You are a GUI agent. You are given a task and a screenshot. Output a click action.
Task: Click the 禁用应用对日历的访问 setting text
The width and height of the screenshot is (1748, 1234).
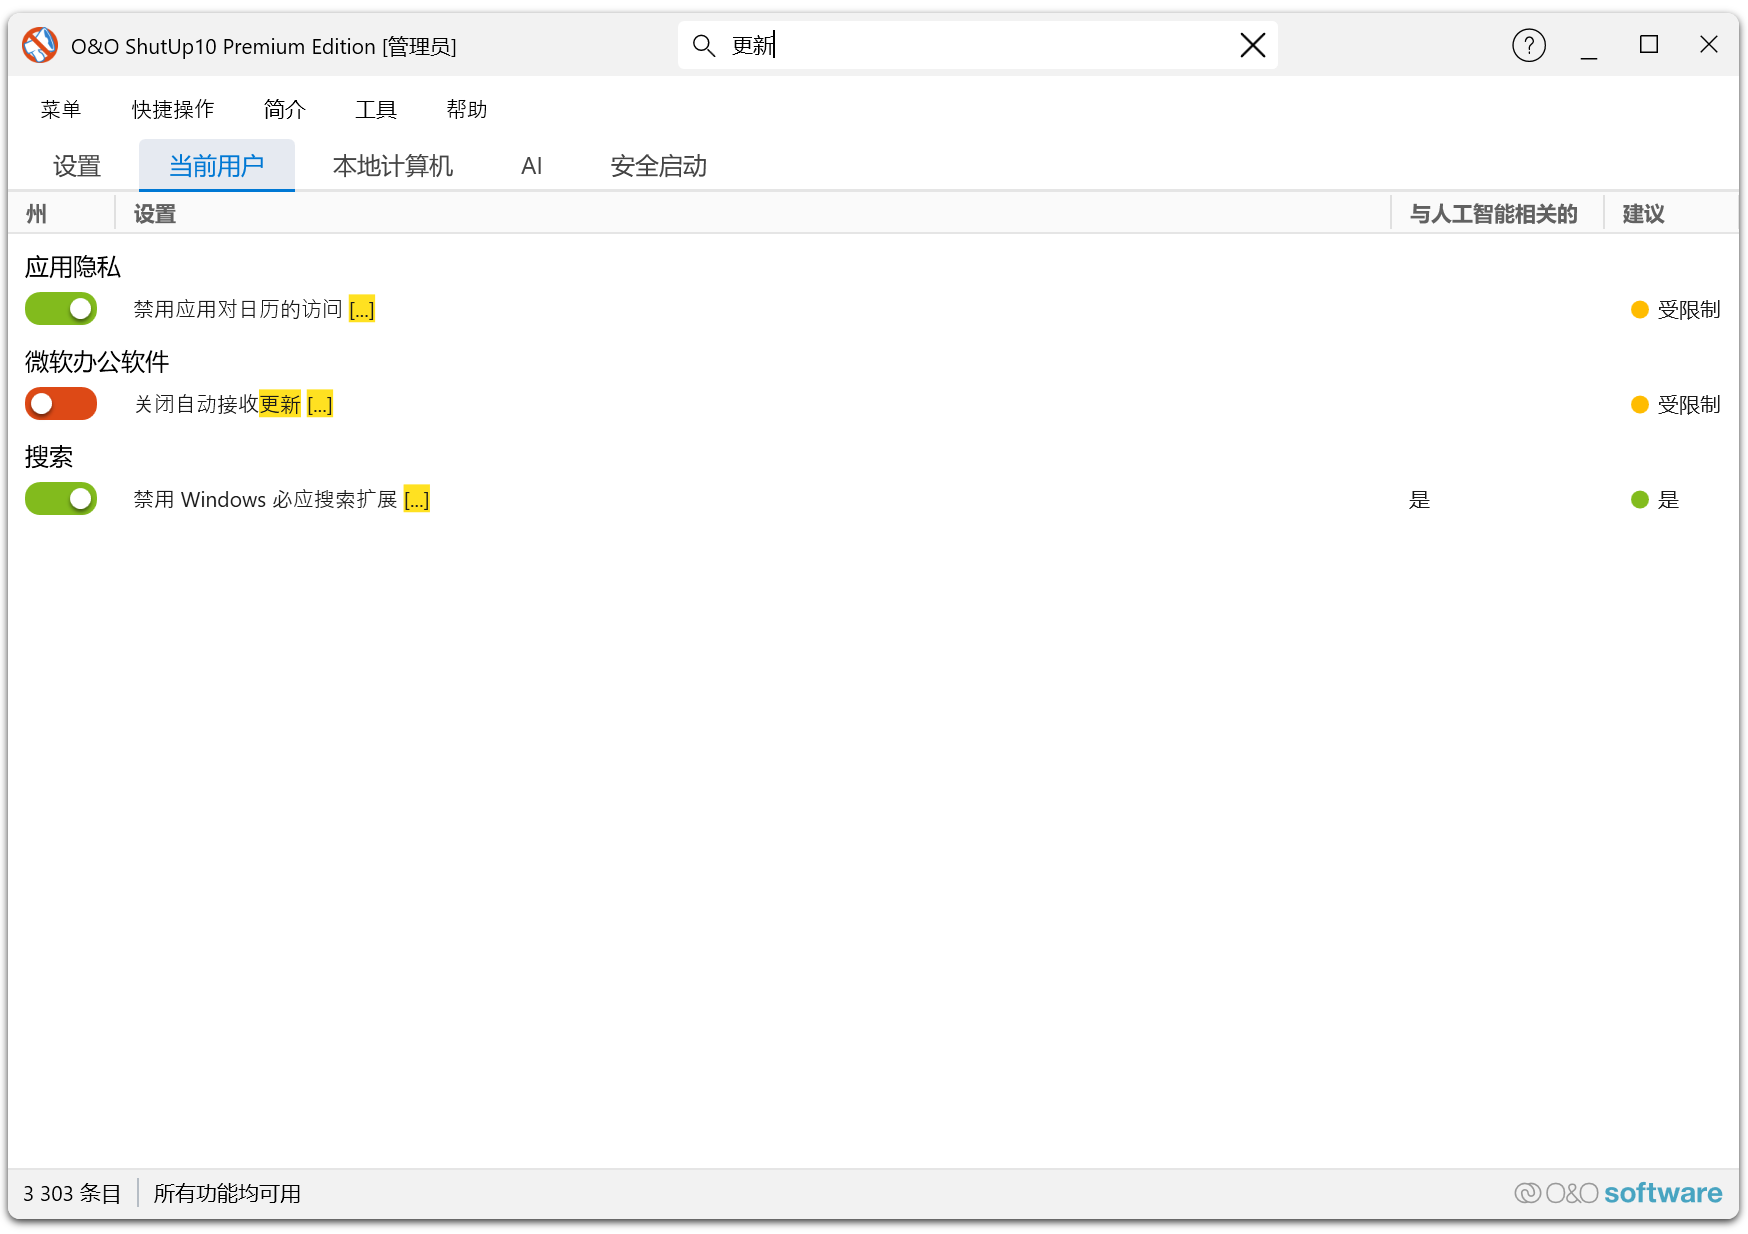(238, 310)
